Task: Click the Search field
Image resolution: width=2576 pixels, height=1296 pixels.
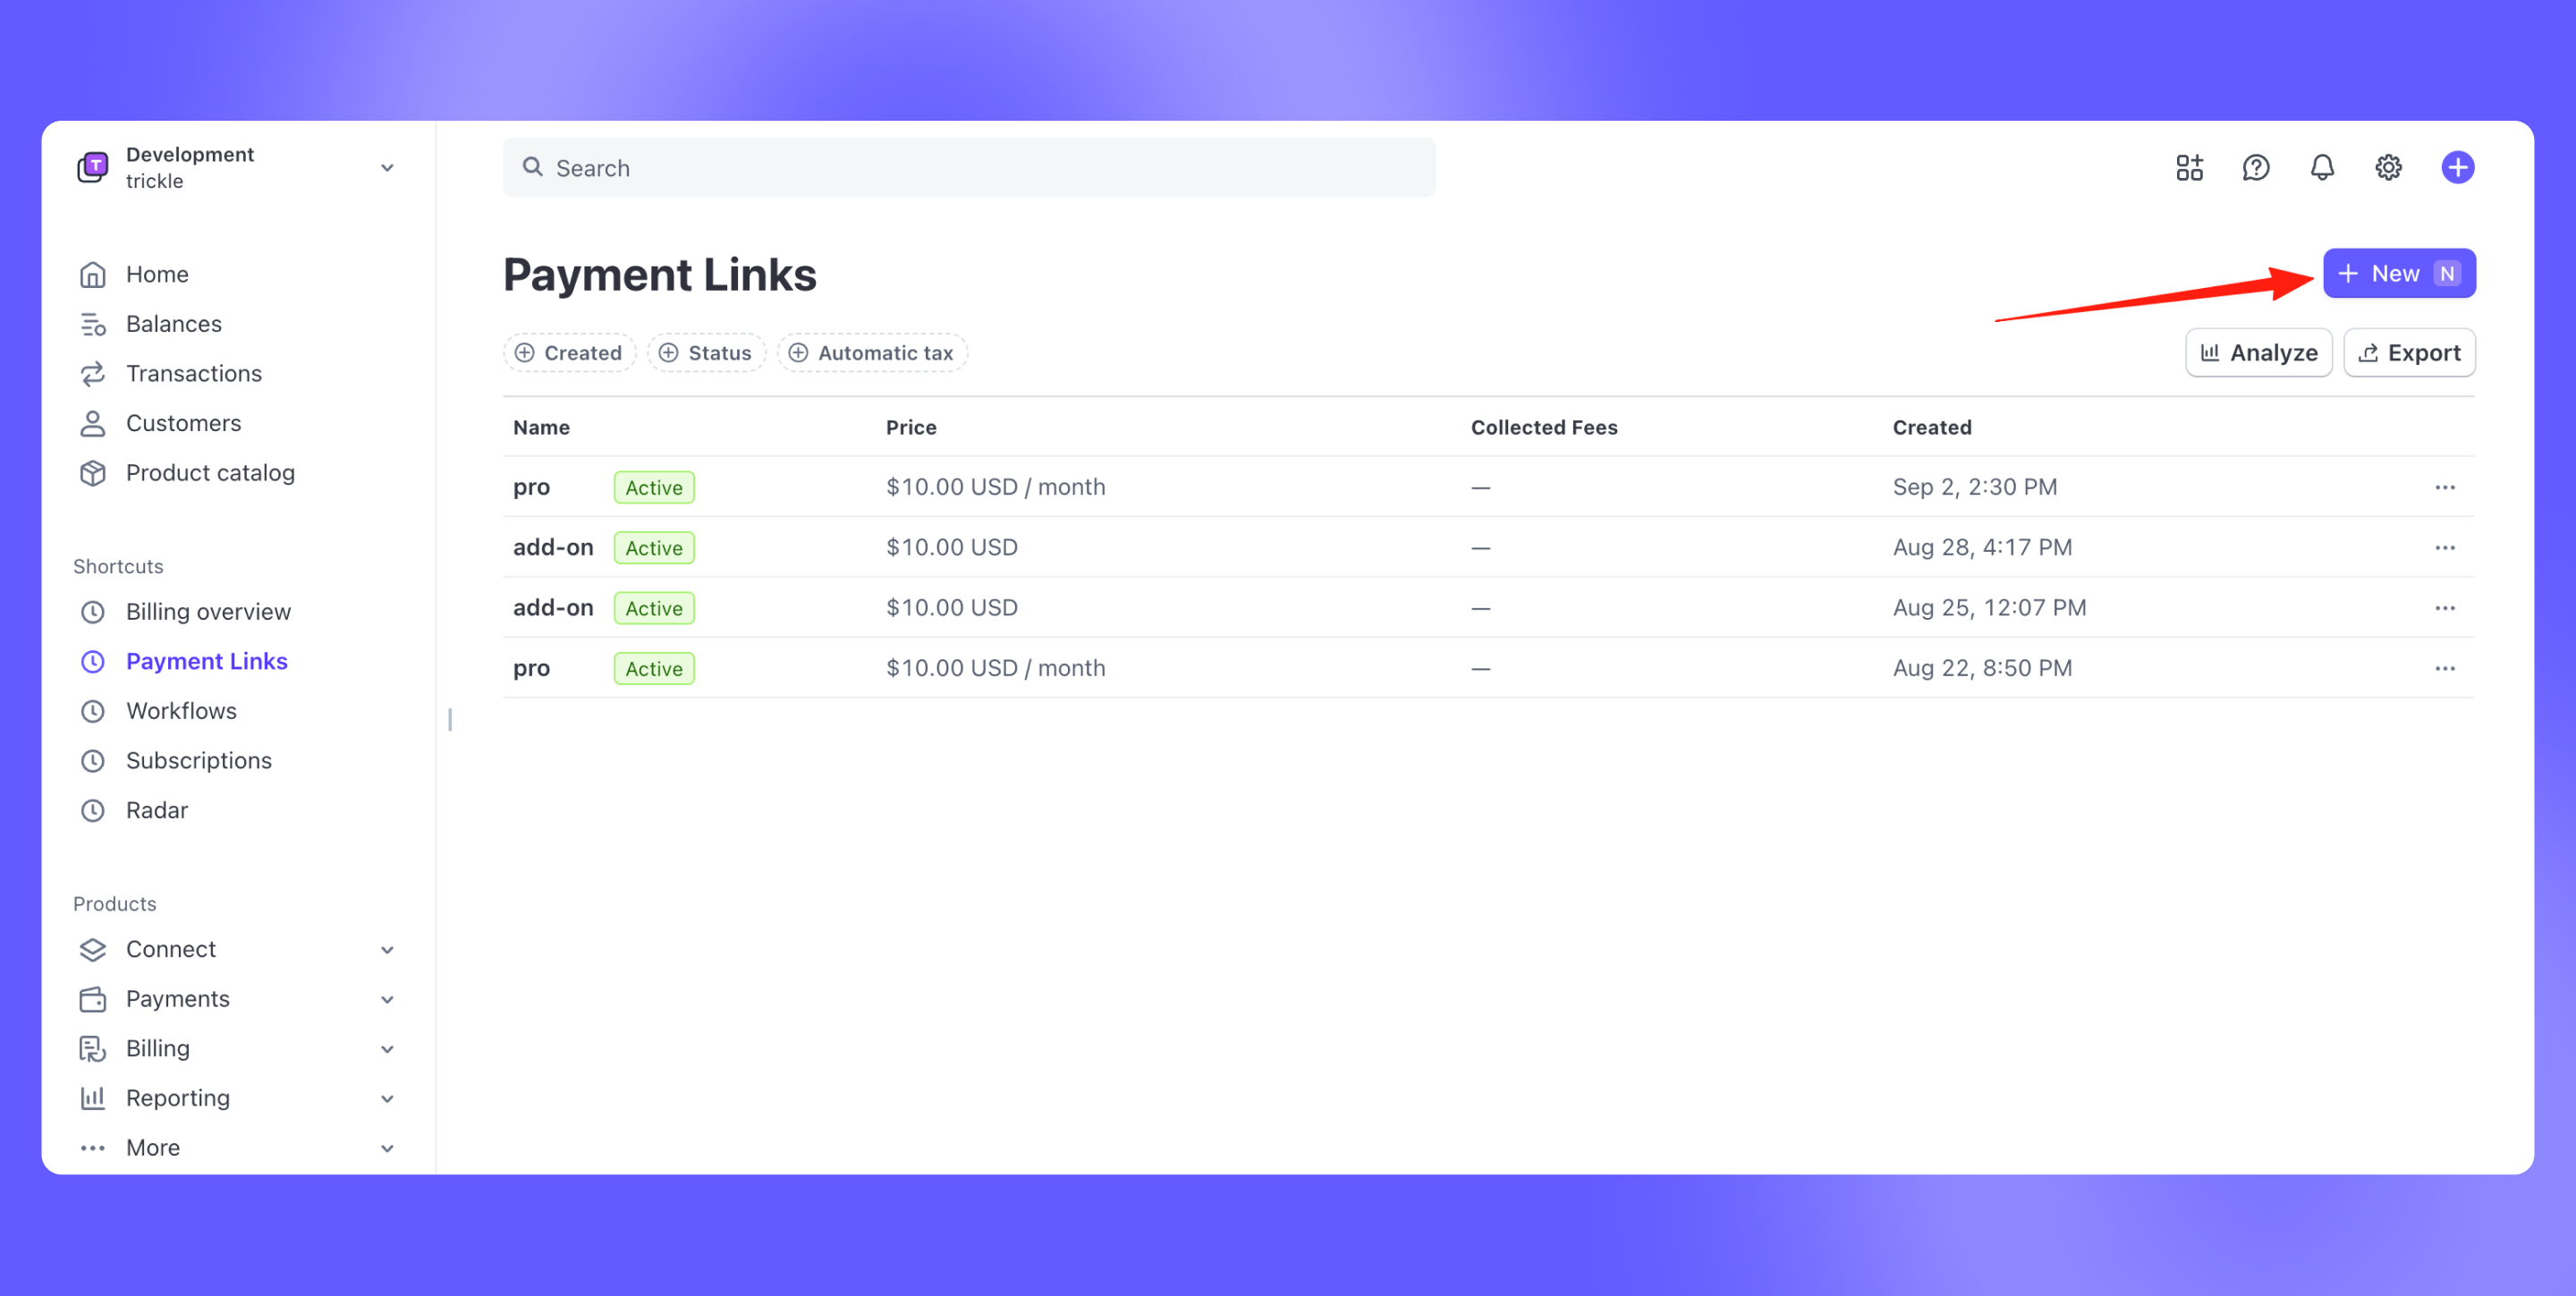Action: click(968, 167)
